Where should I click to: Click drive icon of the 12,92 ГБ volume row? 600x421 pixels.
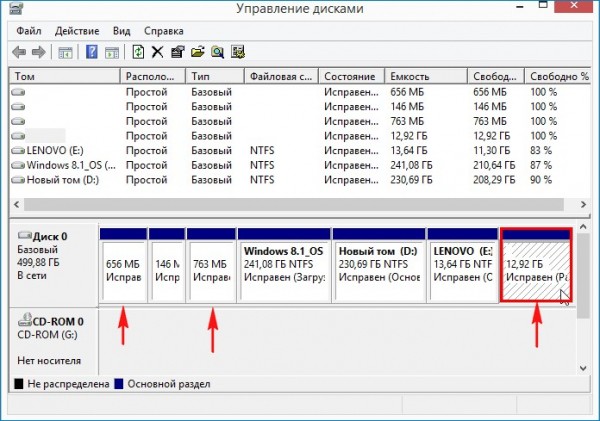(18, 136)
